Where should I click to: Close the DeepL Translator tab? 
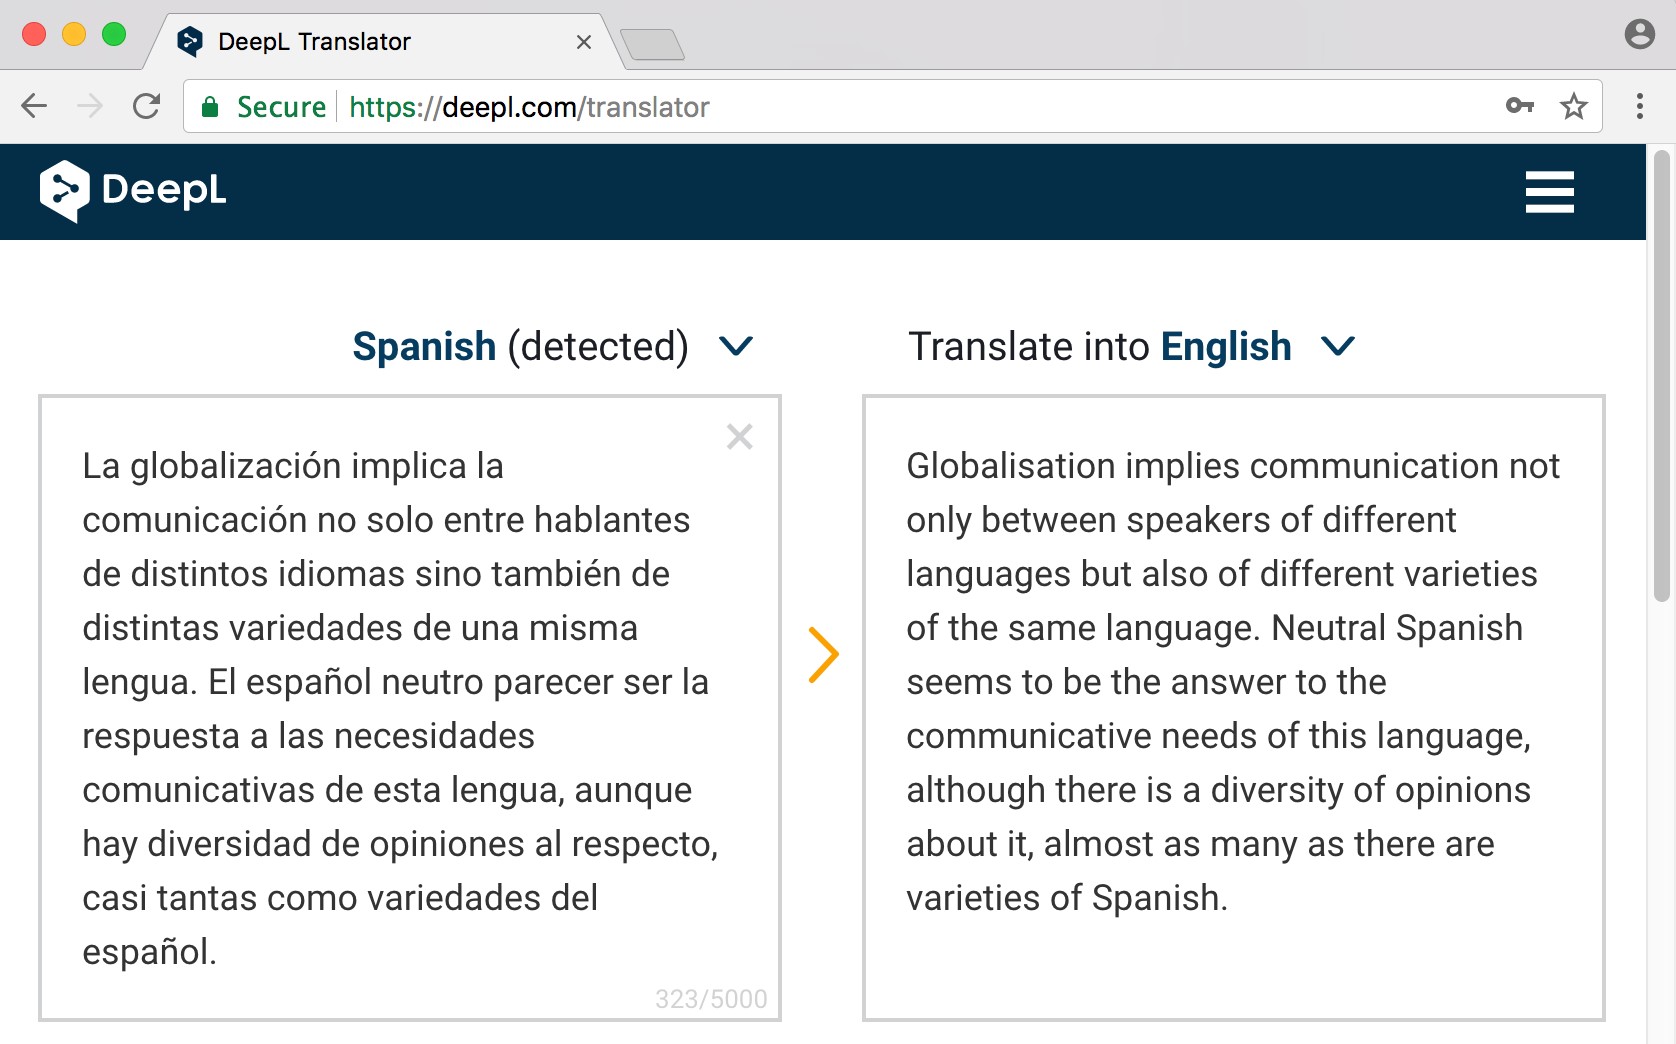pyautogui.click(x=584, y=42)
